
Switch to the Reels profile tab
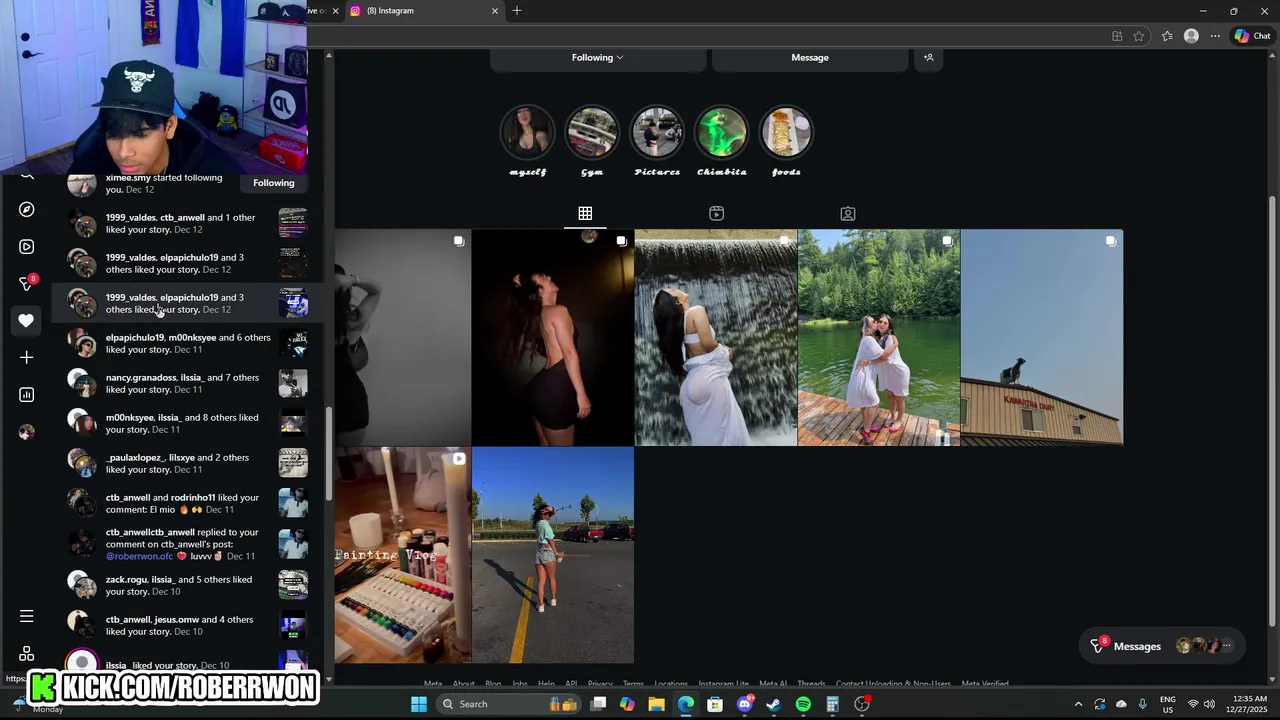click(716, 213)
